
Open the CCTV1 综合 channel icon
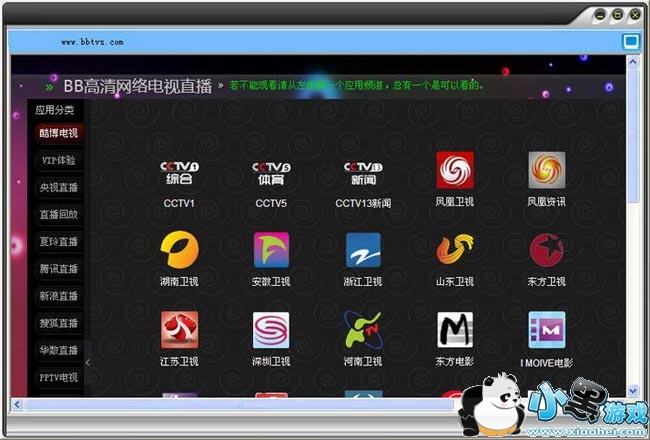click(x=179, y=173)
